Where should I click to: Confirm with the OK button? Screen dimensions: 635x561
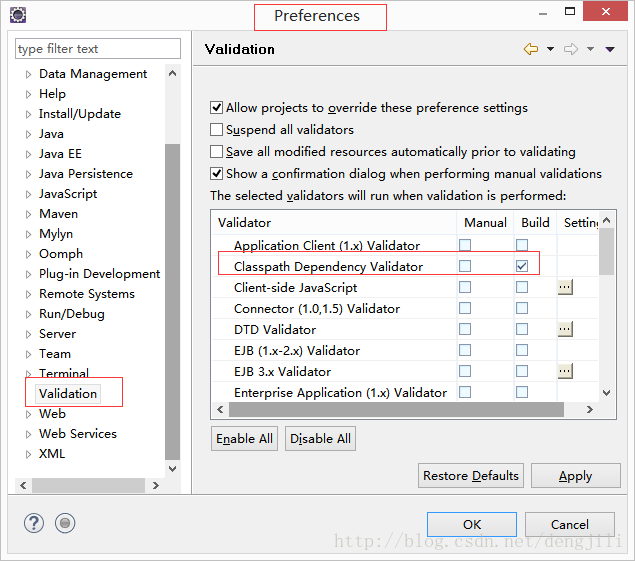coord(472,525)
